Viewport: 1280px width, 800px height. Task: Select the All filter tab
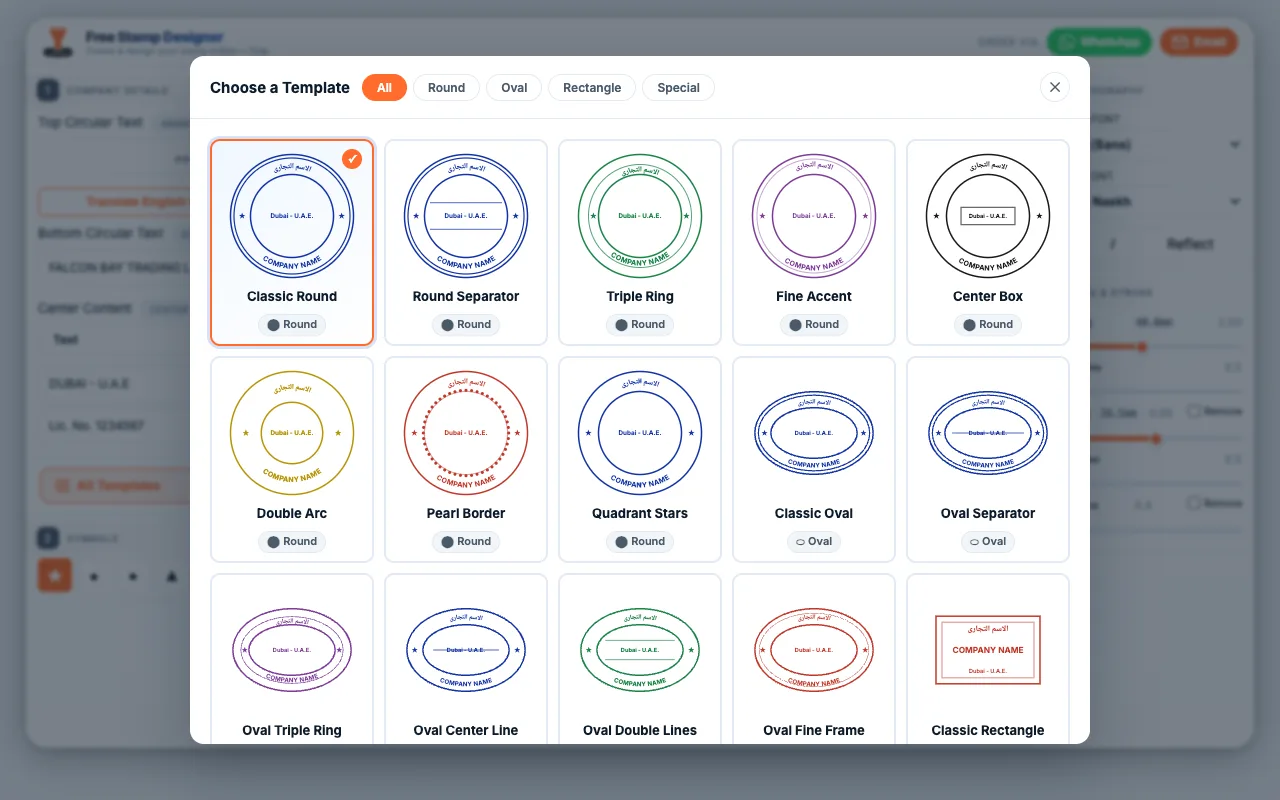click(384, 87)
